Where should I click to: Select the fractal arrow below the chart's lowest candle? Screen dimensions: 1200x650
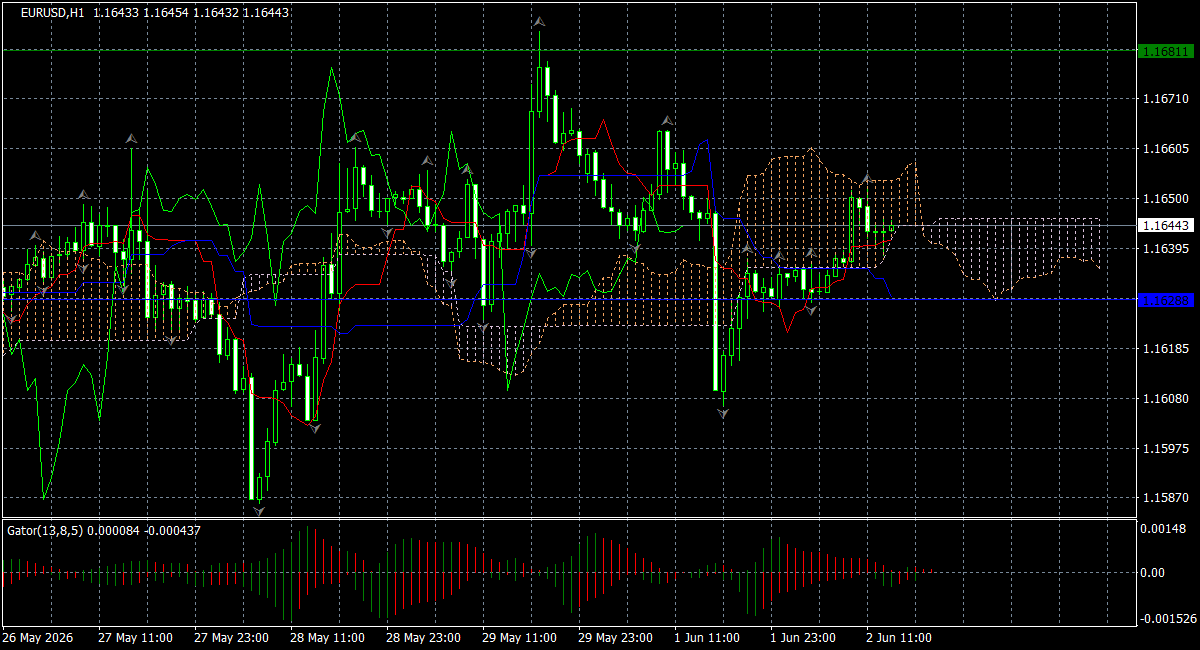[259, 511]
